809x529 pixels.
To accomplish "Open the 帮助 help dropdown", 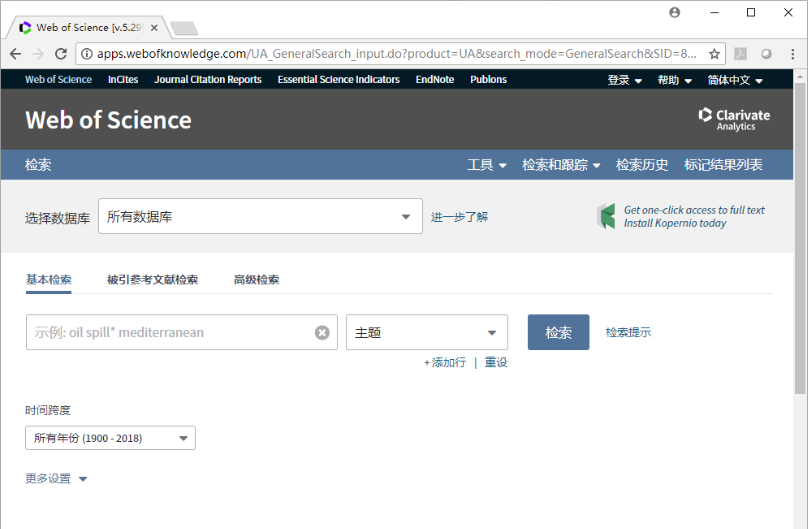I will [674, 80].
